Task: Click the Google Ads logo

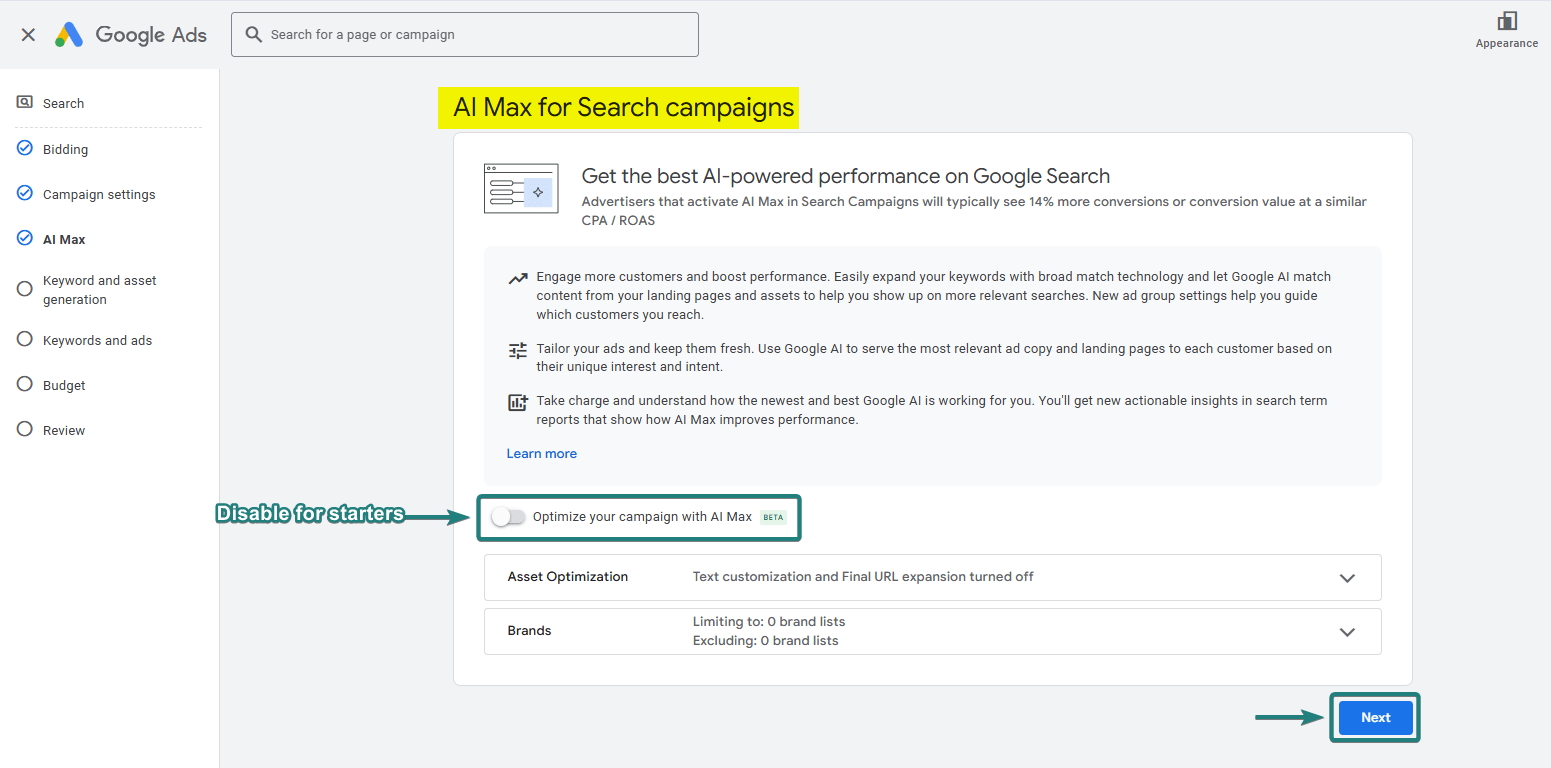Action: (130, 35)
